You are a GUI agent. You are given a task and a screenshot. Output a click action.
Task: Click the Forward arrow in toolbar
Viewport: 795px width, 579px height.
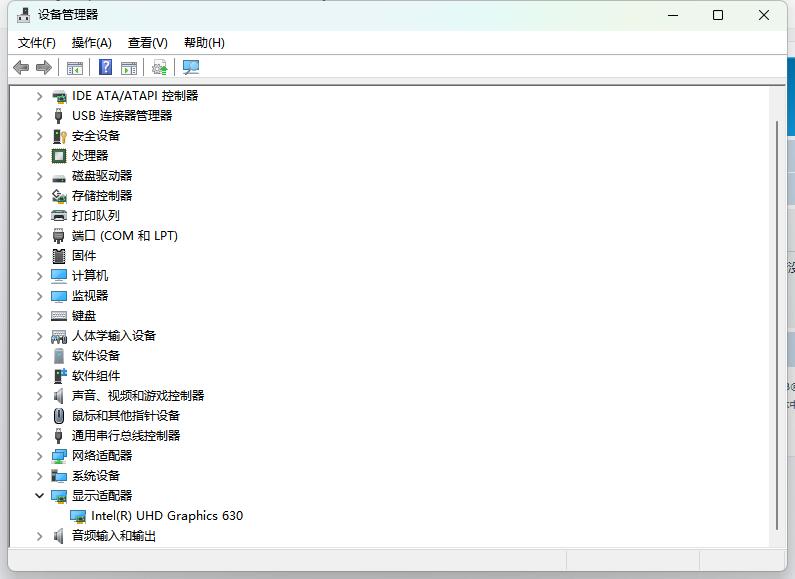pyautogui.click(x=44, y=67)
